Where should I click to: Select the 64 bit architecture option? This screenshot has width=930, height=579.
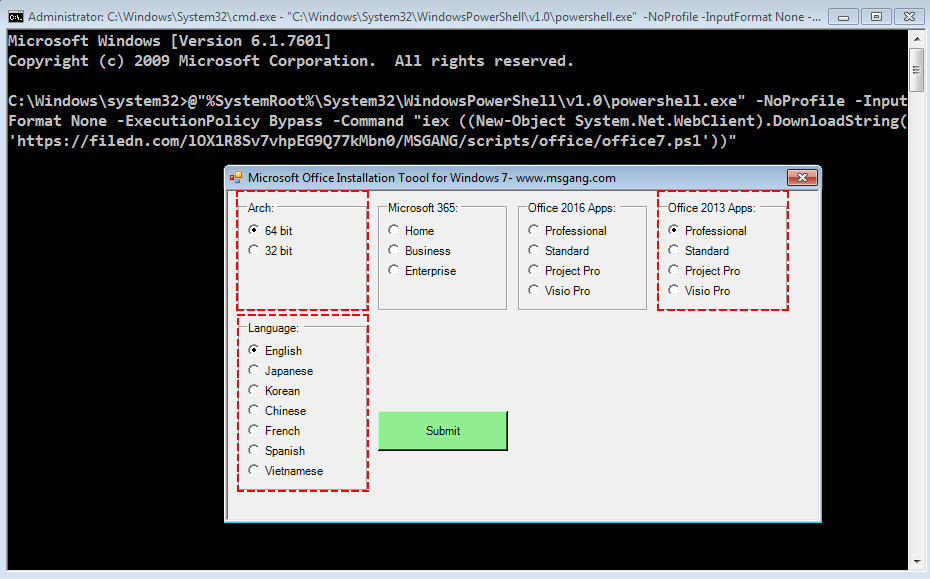click(x=270, y=230)
